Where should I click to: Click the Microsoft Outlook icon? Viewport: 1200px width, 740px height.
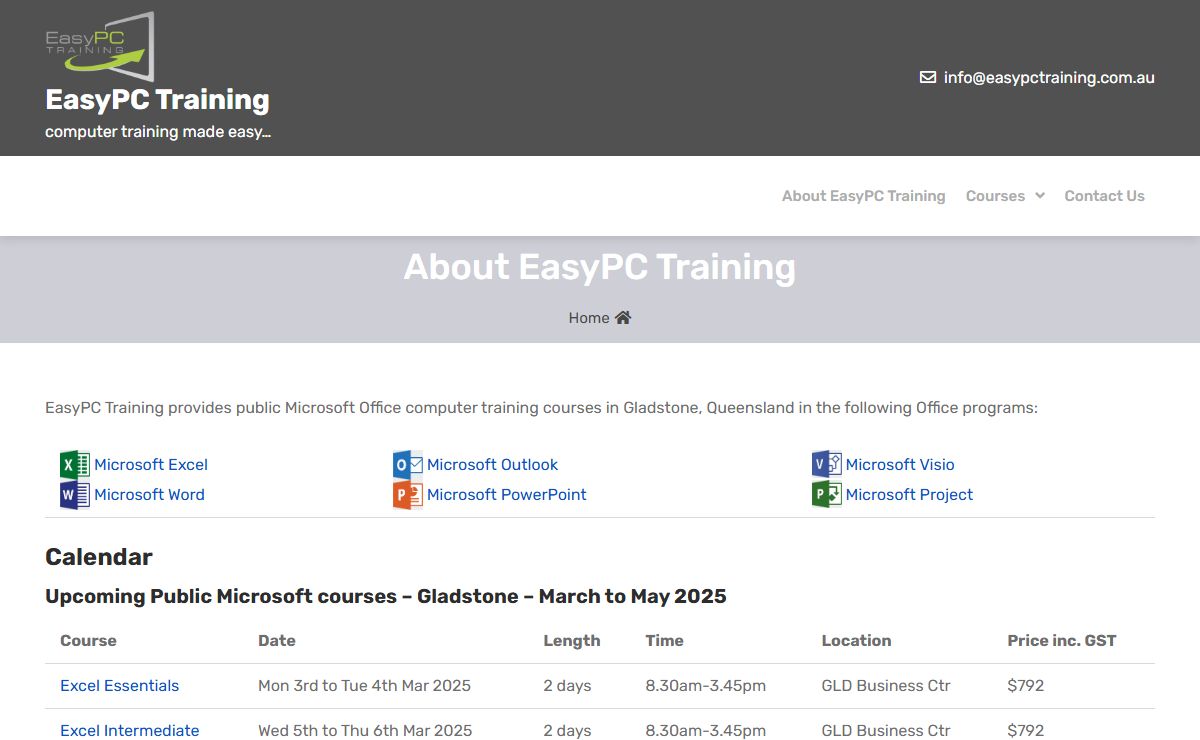point(408,464)
